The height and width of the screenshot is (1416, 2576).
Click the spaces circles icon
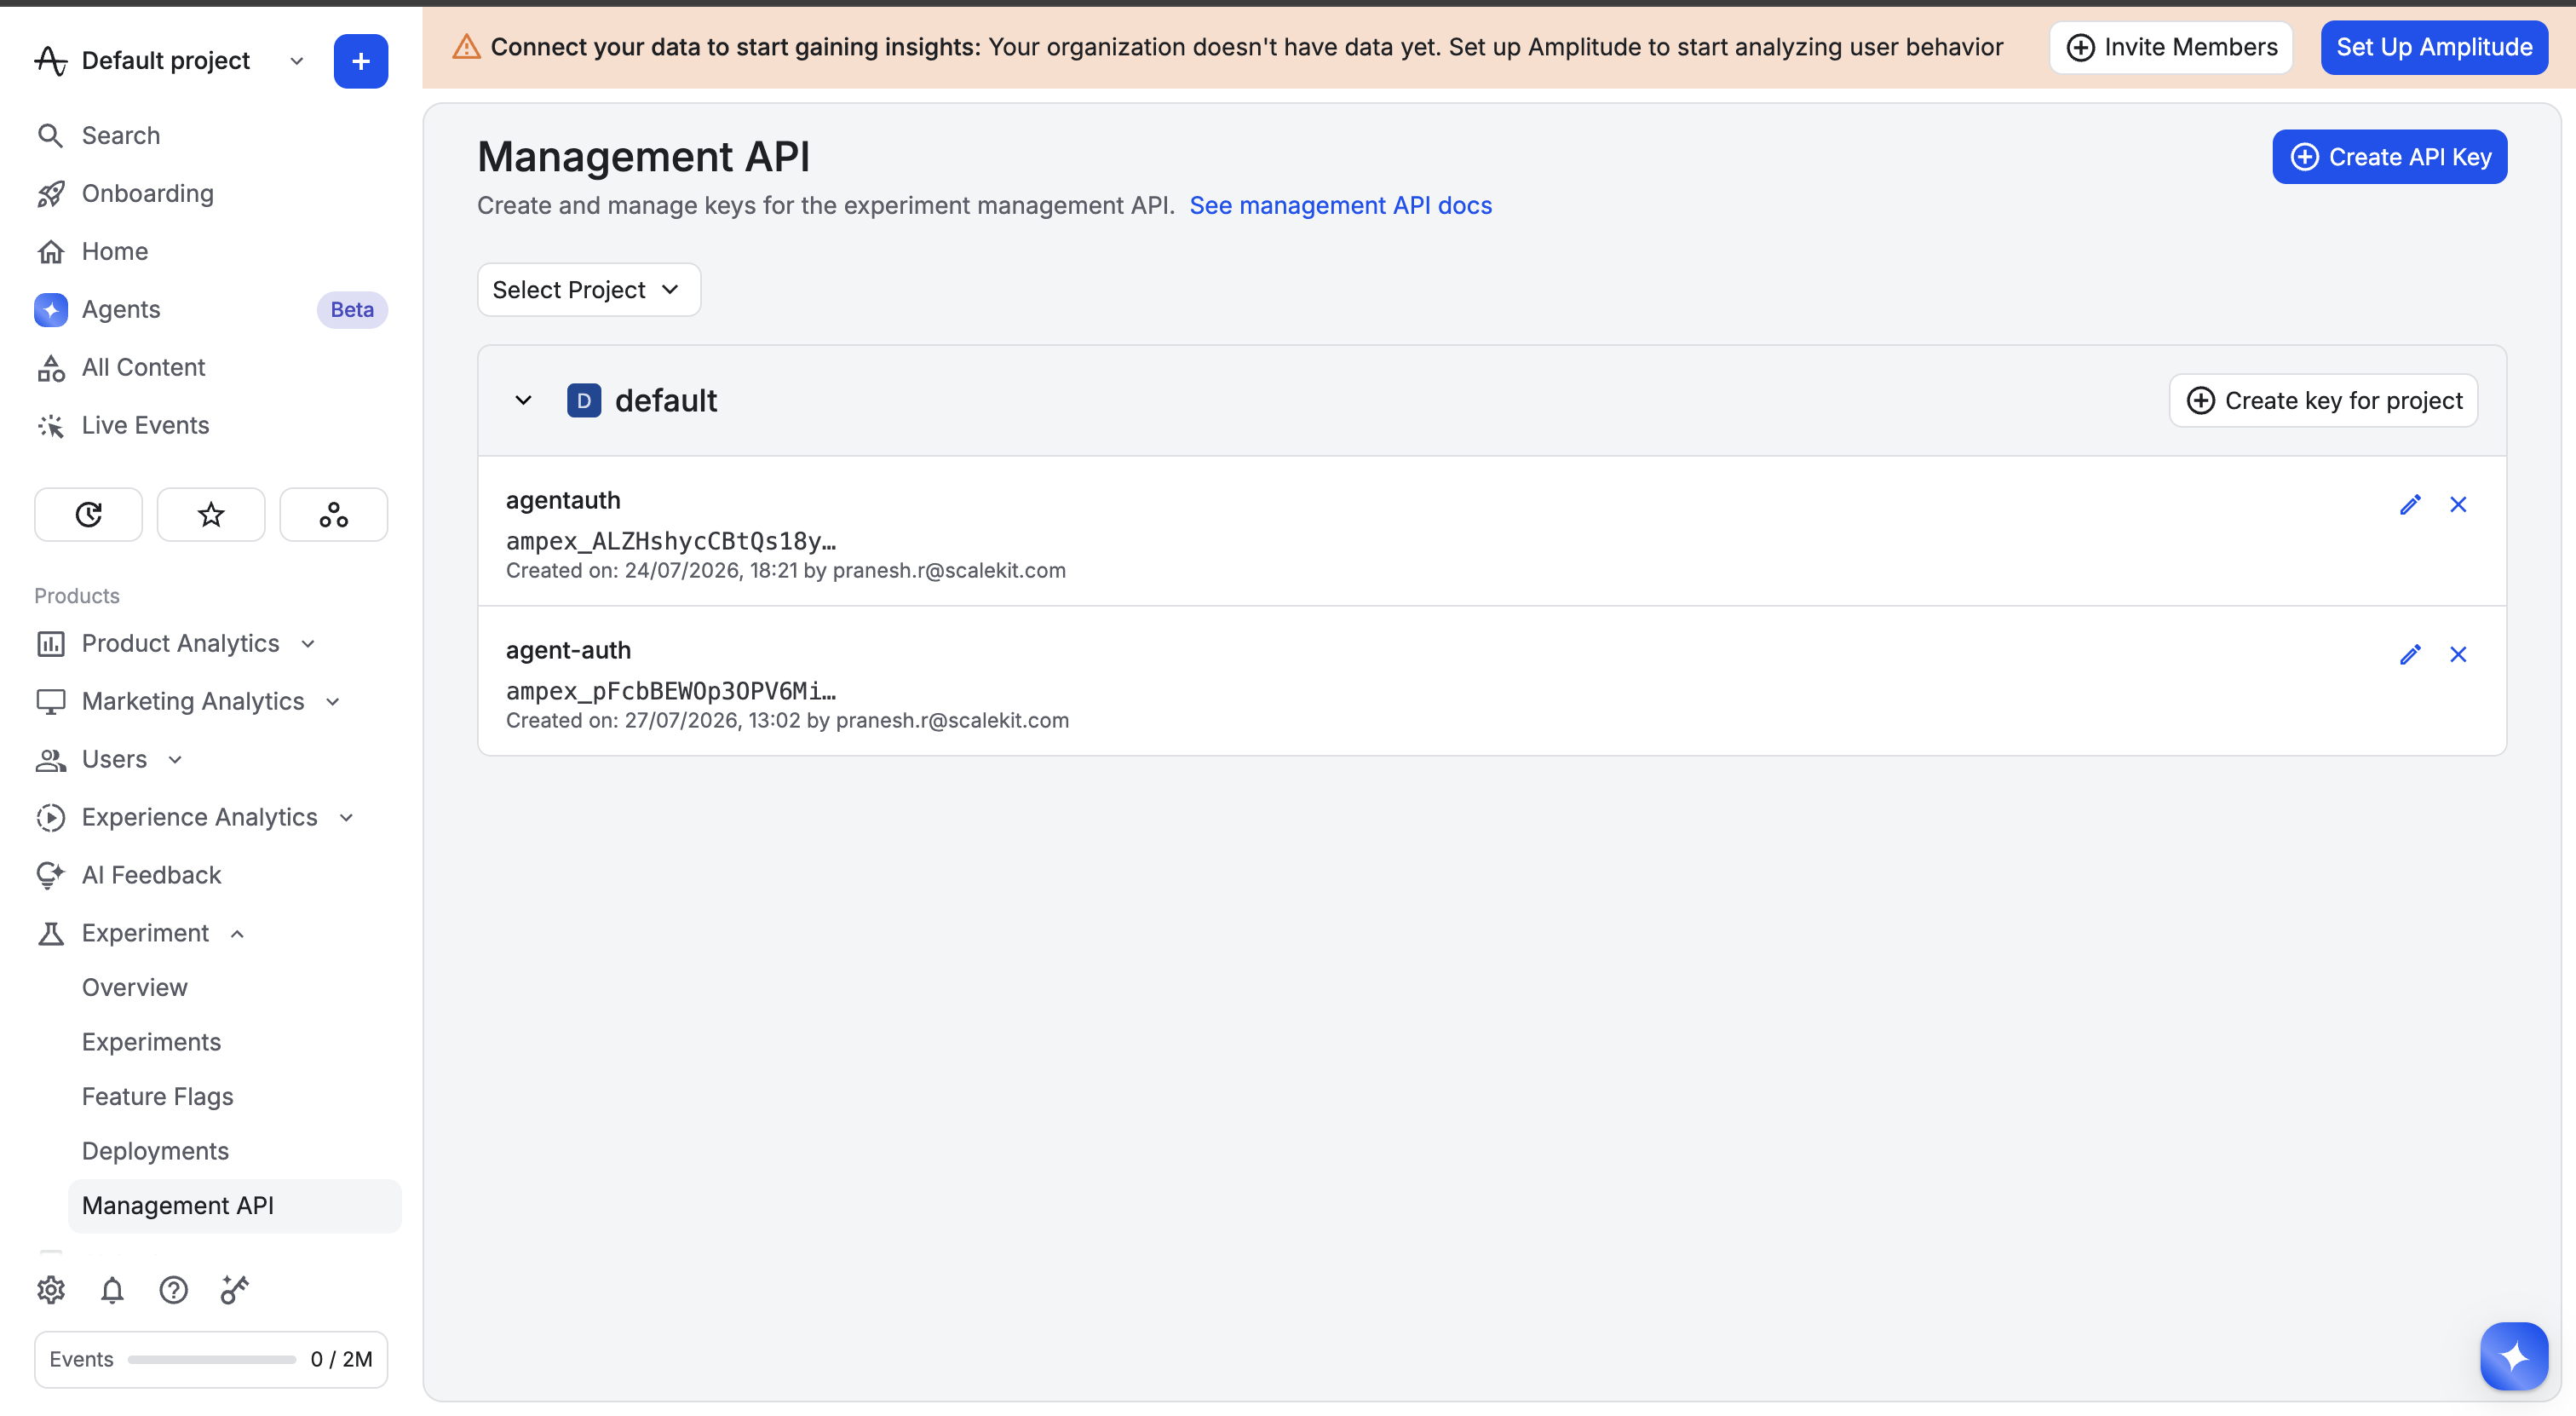click(x=334, y=514)
